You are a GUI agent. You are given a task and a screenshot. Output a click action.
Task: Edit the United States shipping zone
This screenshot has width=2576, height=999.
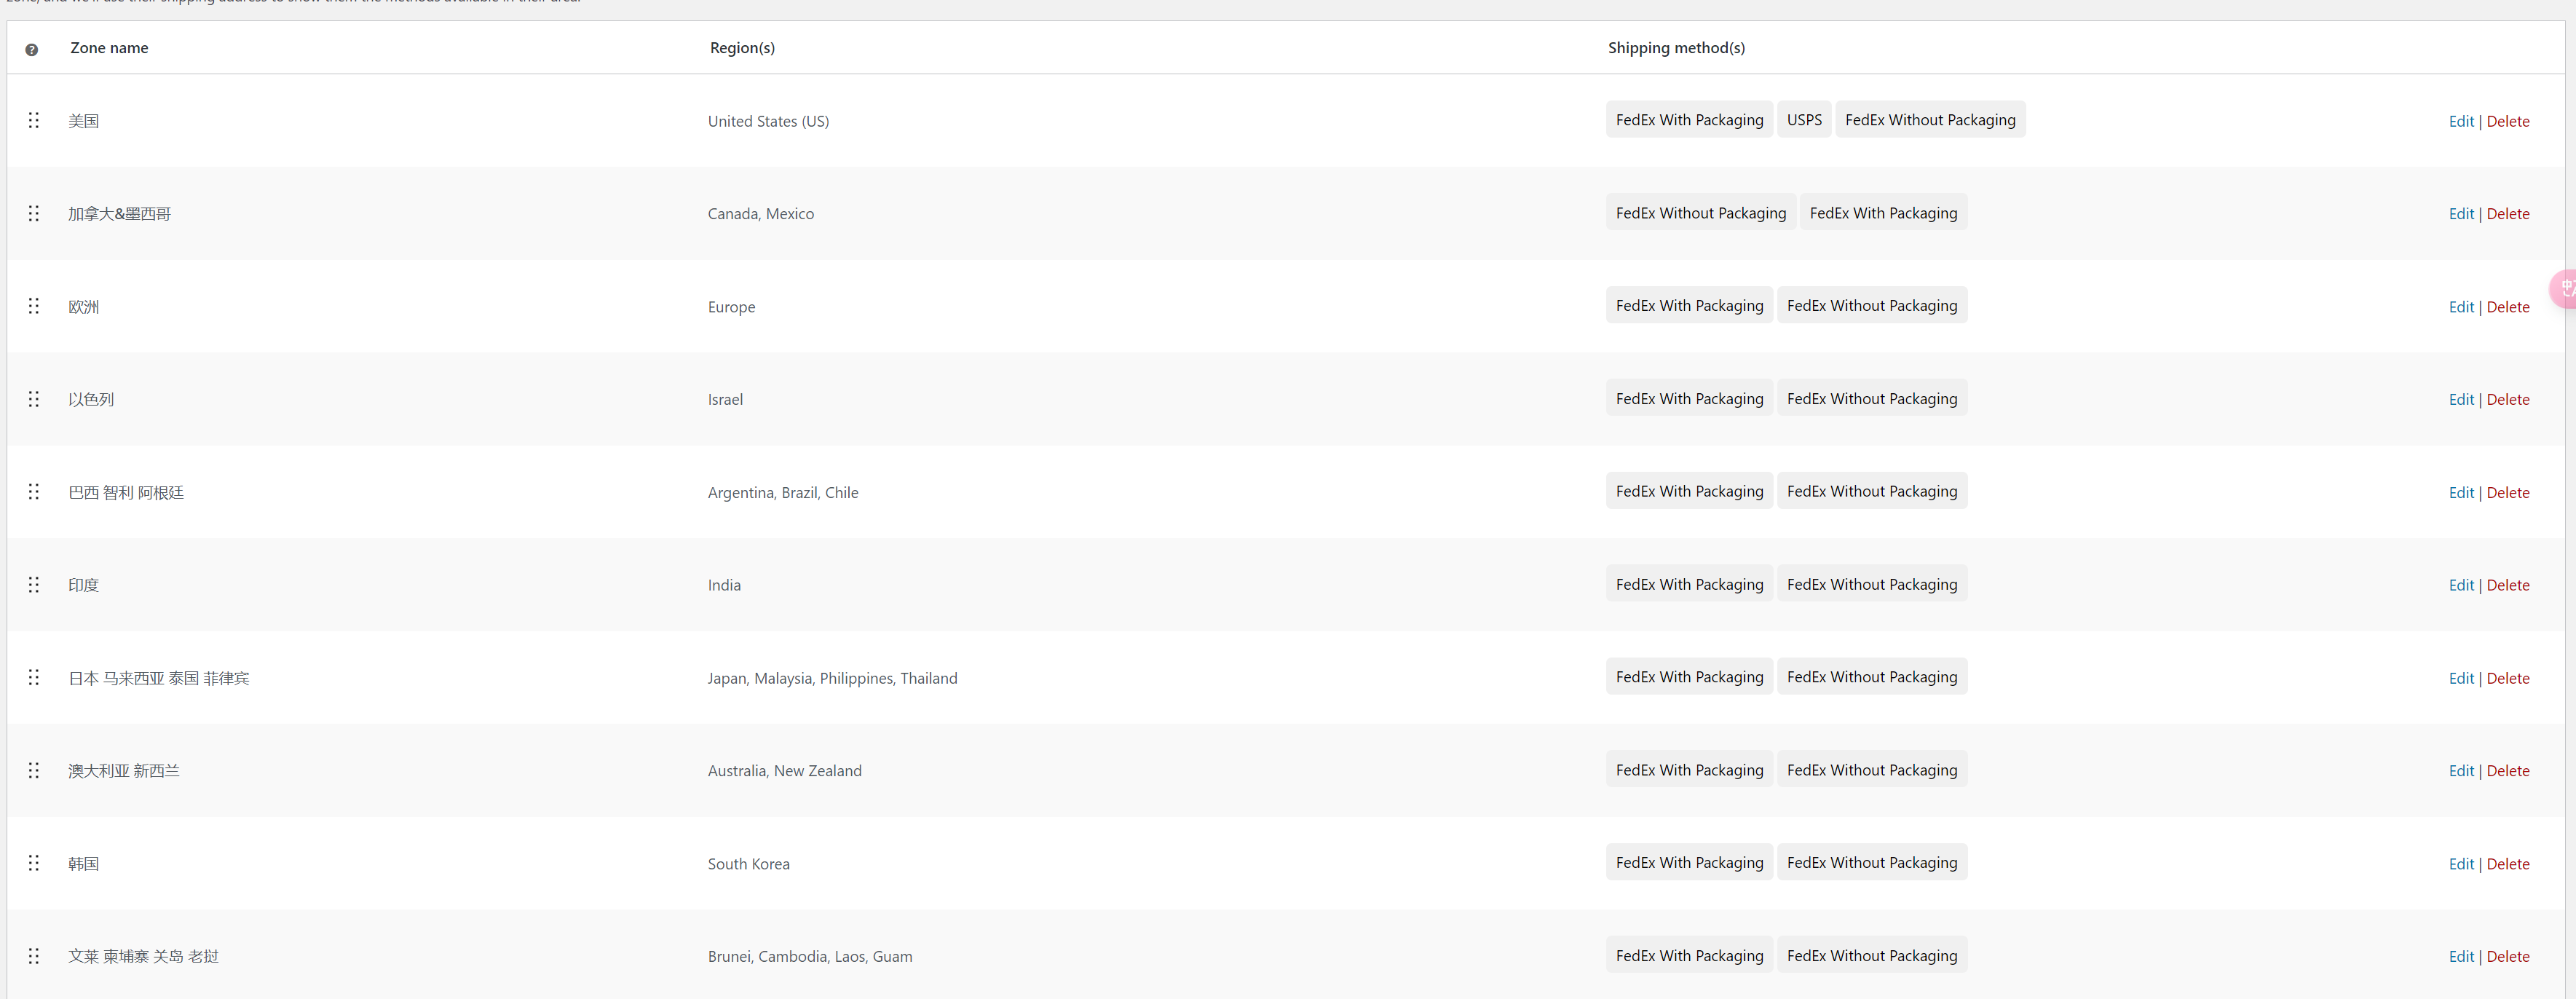click(x=2460, y=121)
